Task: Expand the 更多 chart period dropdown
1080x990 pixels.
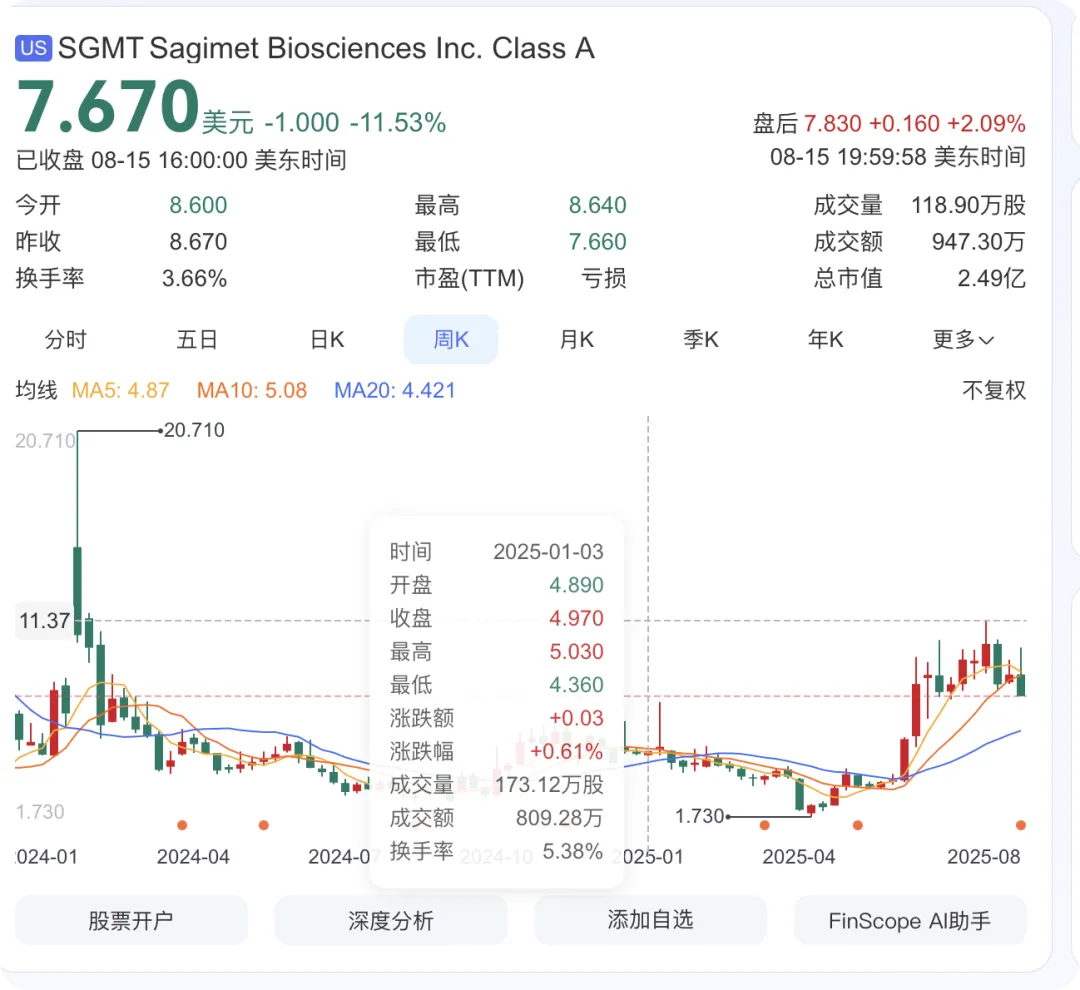Action: click(x=963, y=340)
